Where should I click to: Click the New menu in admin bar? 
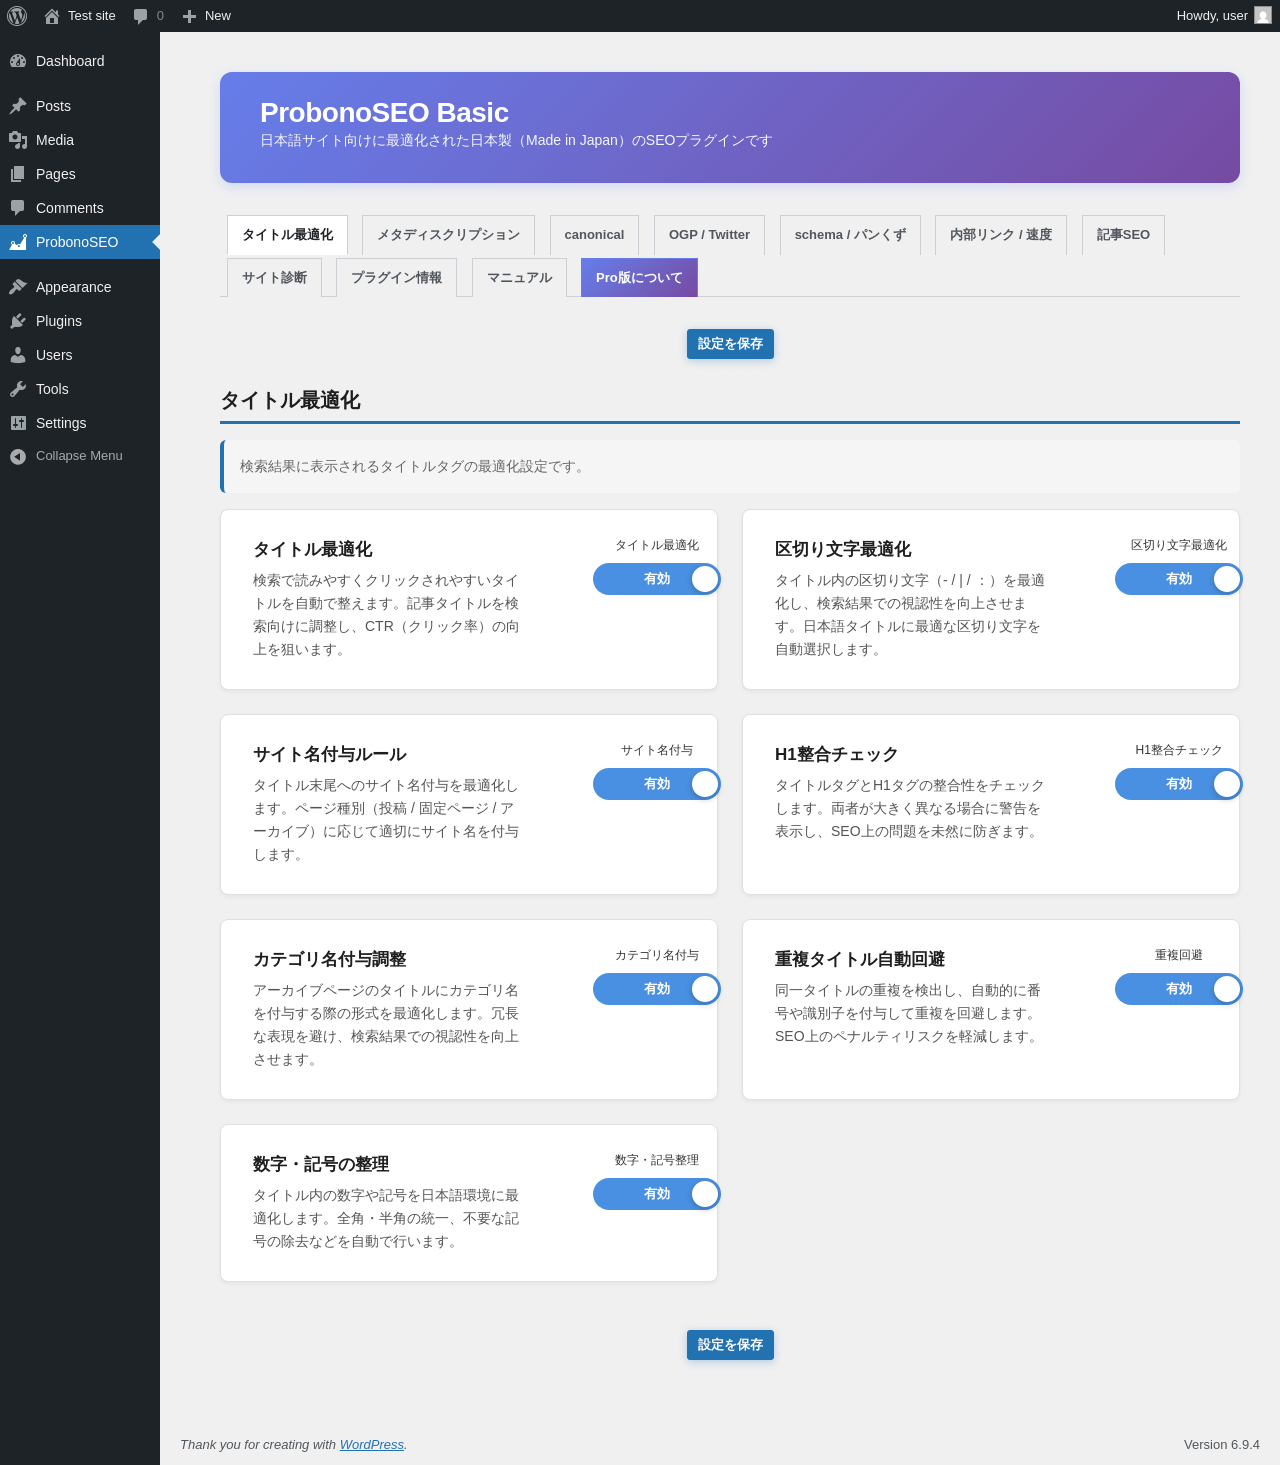click(207, 16)
